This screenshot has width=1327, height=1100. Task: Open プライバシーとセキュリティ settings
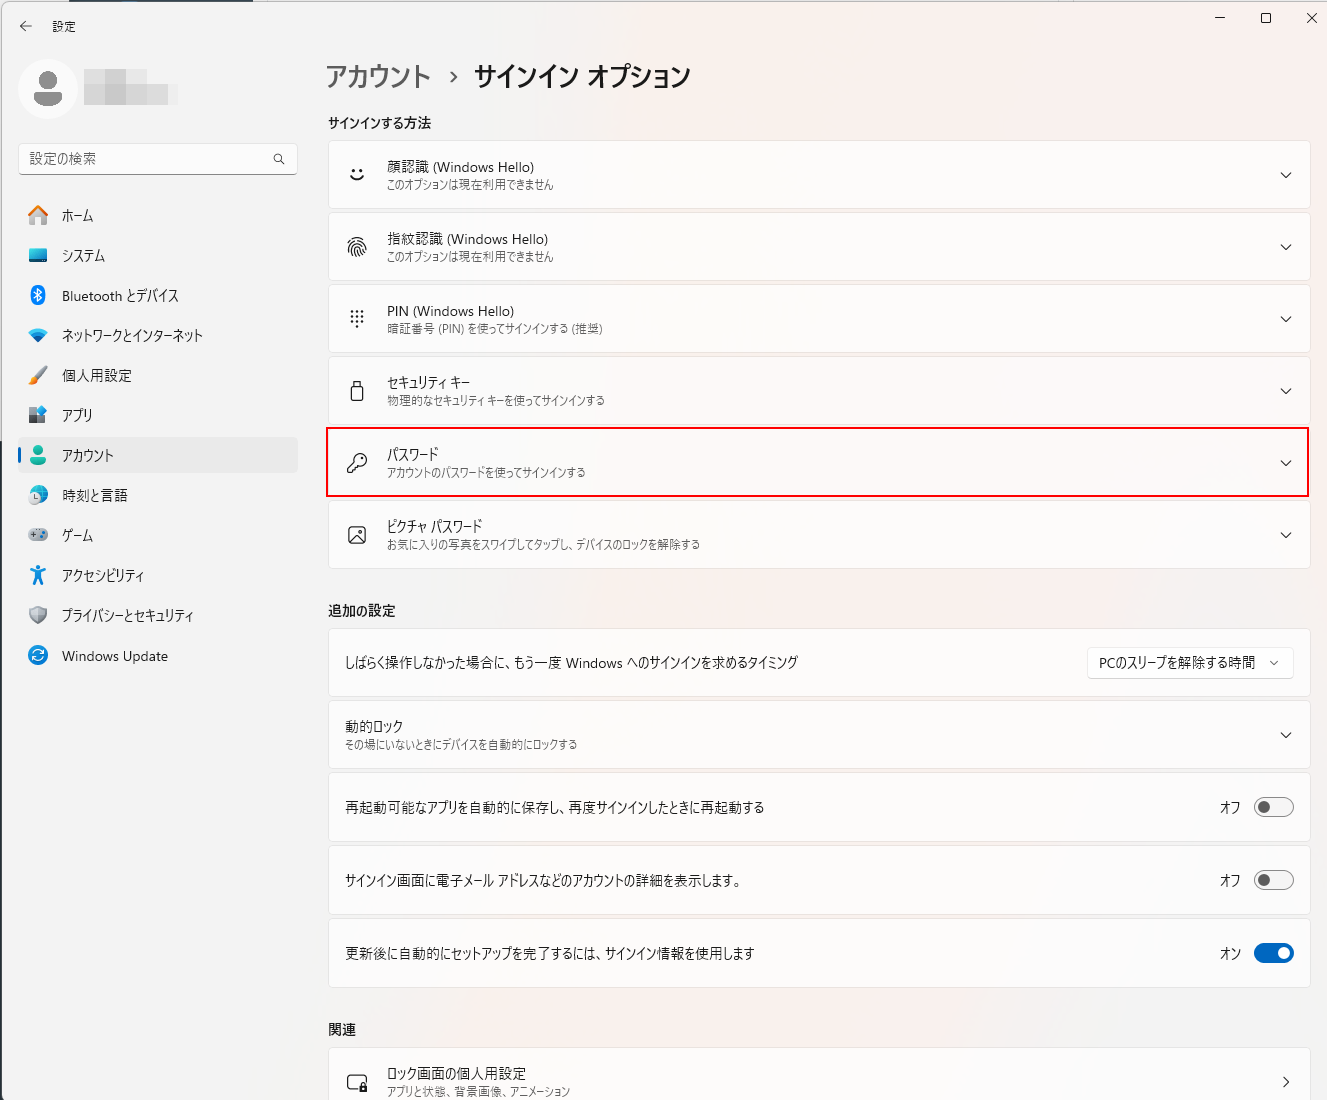tap(158, 615)
